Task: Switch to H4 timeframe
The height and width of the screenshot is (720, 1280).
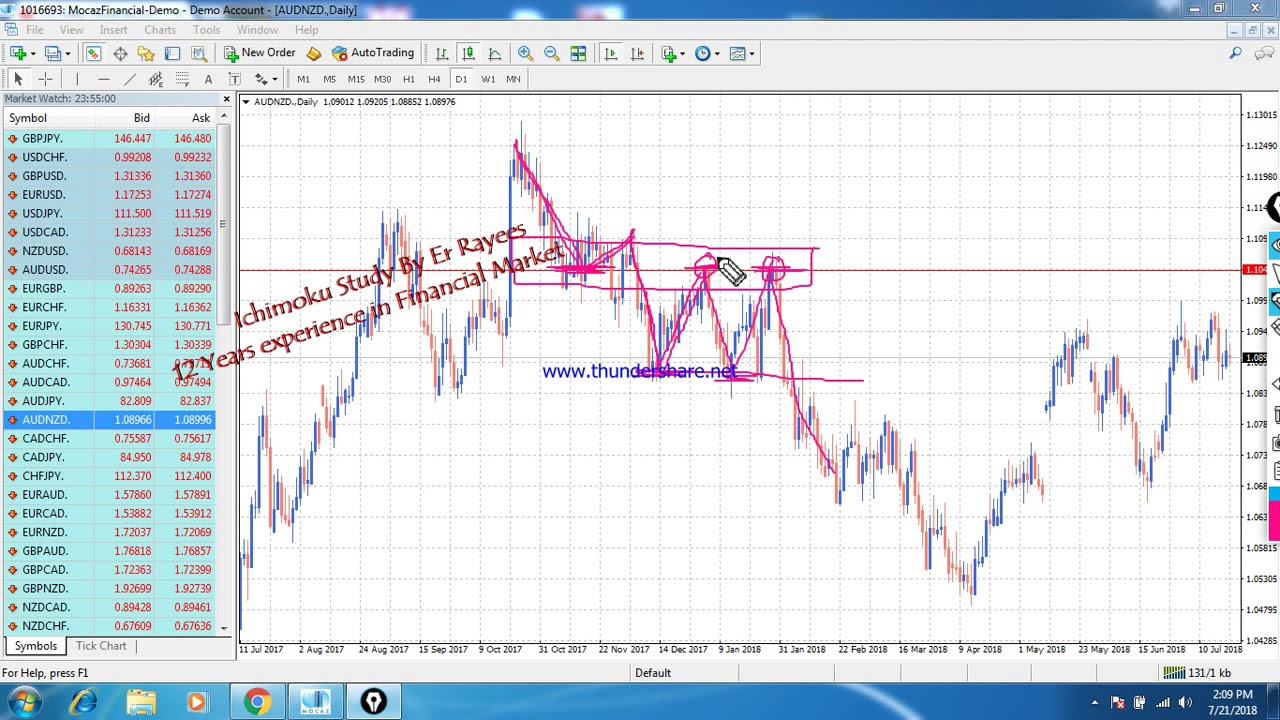Action: pos(434,79)
